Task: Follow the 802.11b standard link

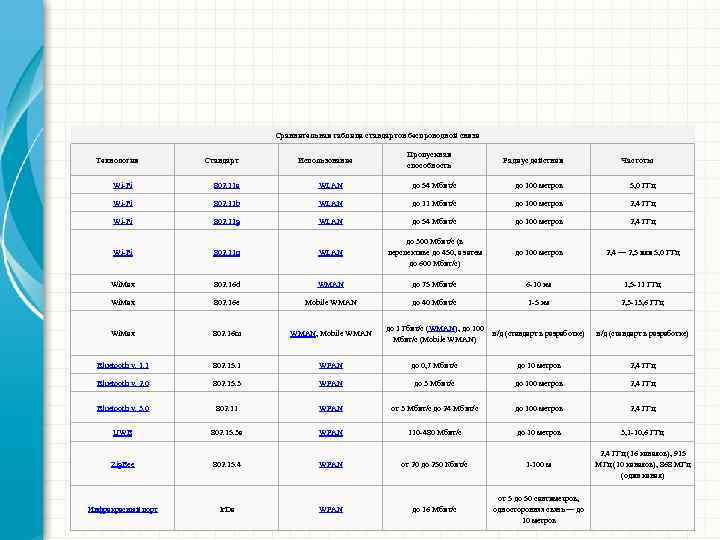Action: (x=226, y=203)
